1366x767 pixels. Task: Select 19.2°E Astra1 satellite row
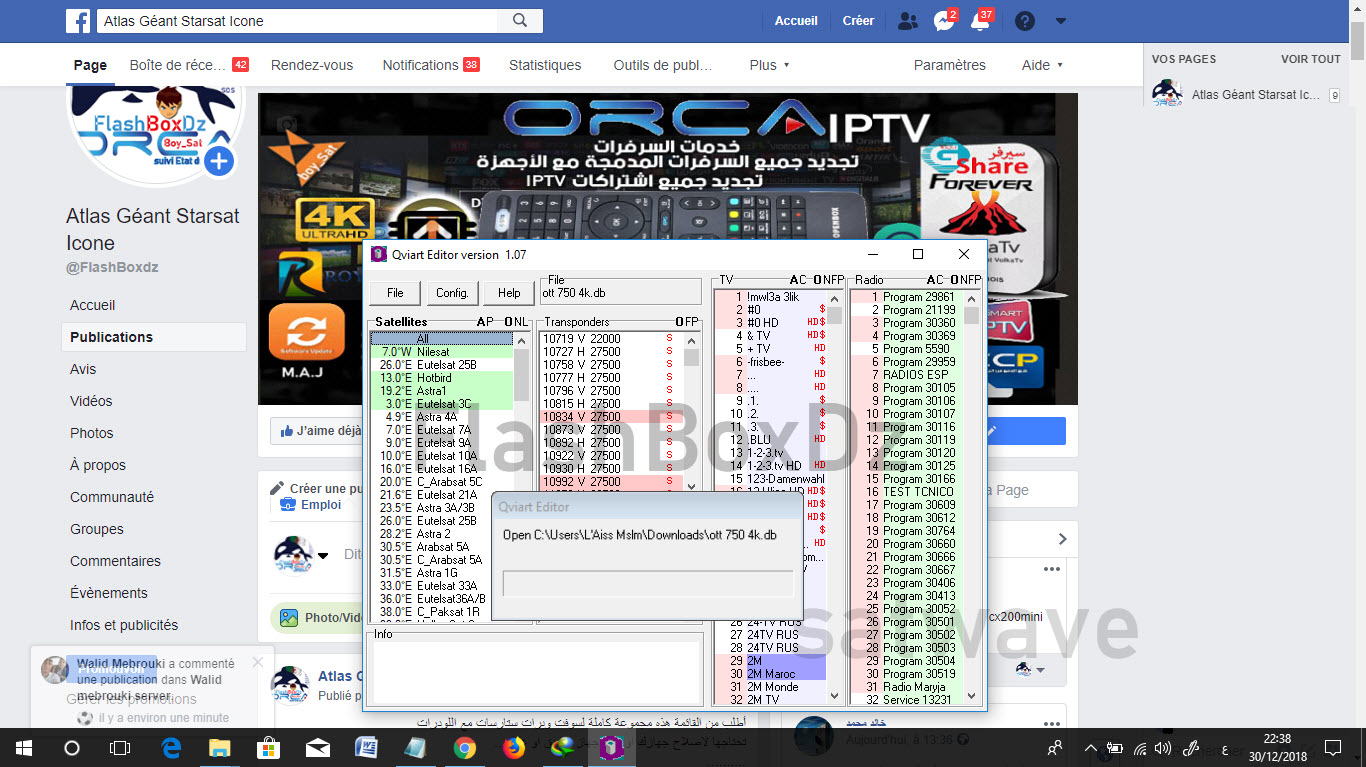pos(442,391)
